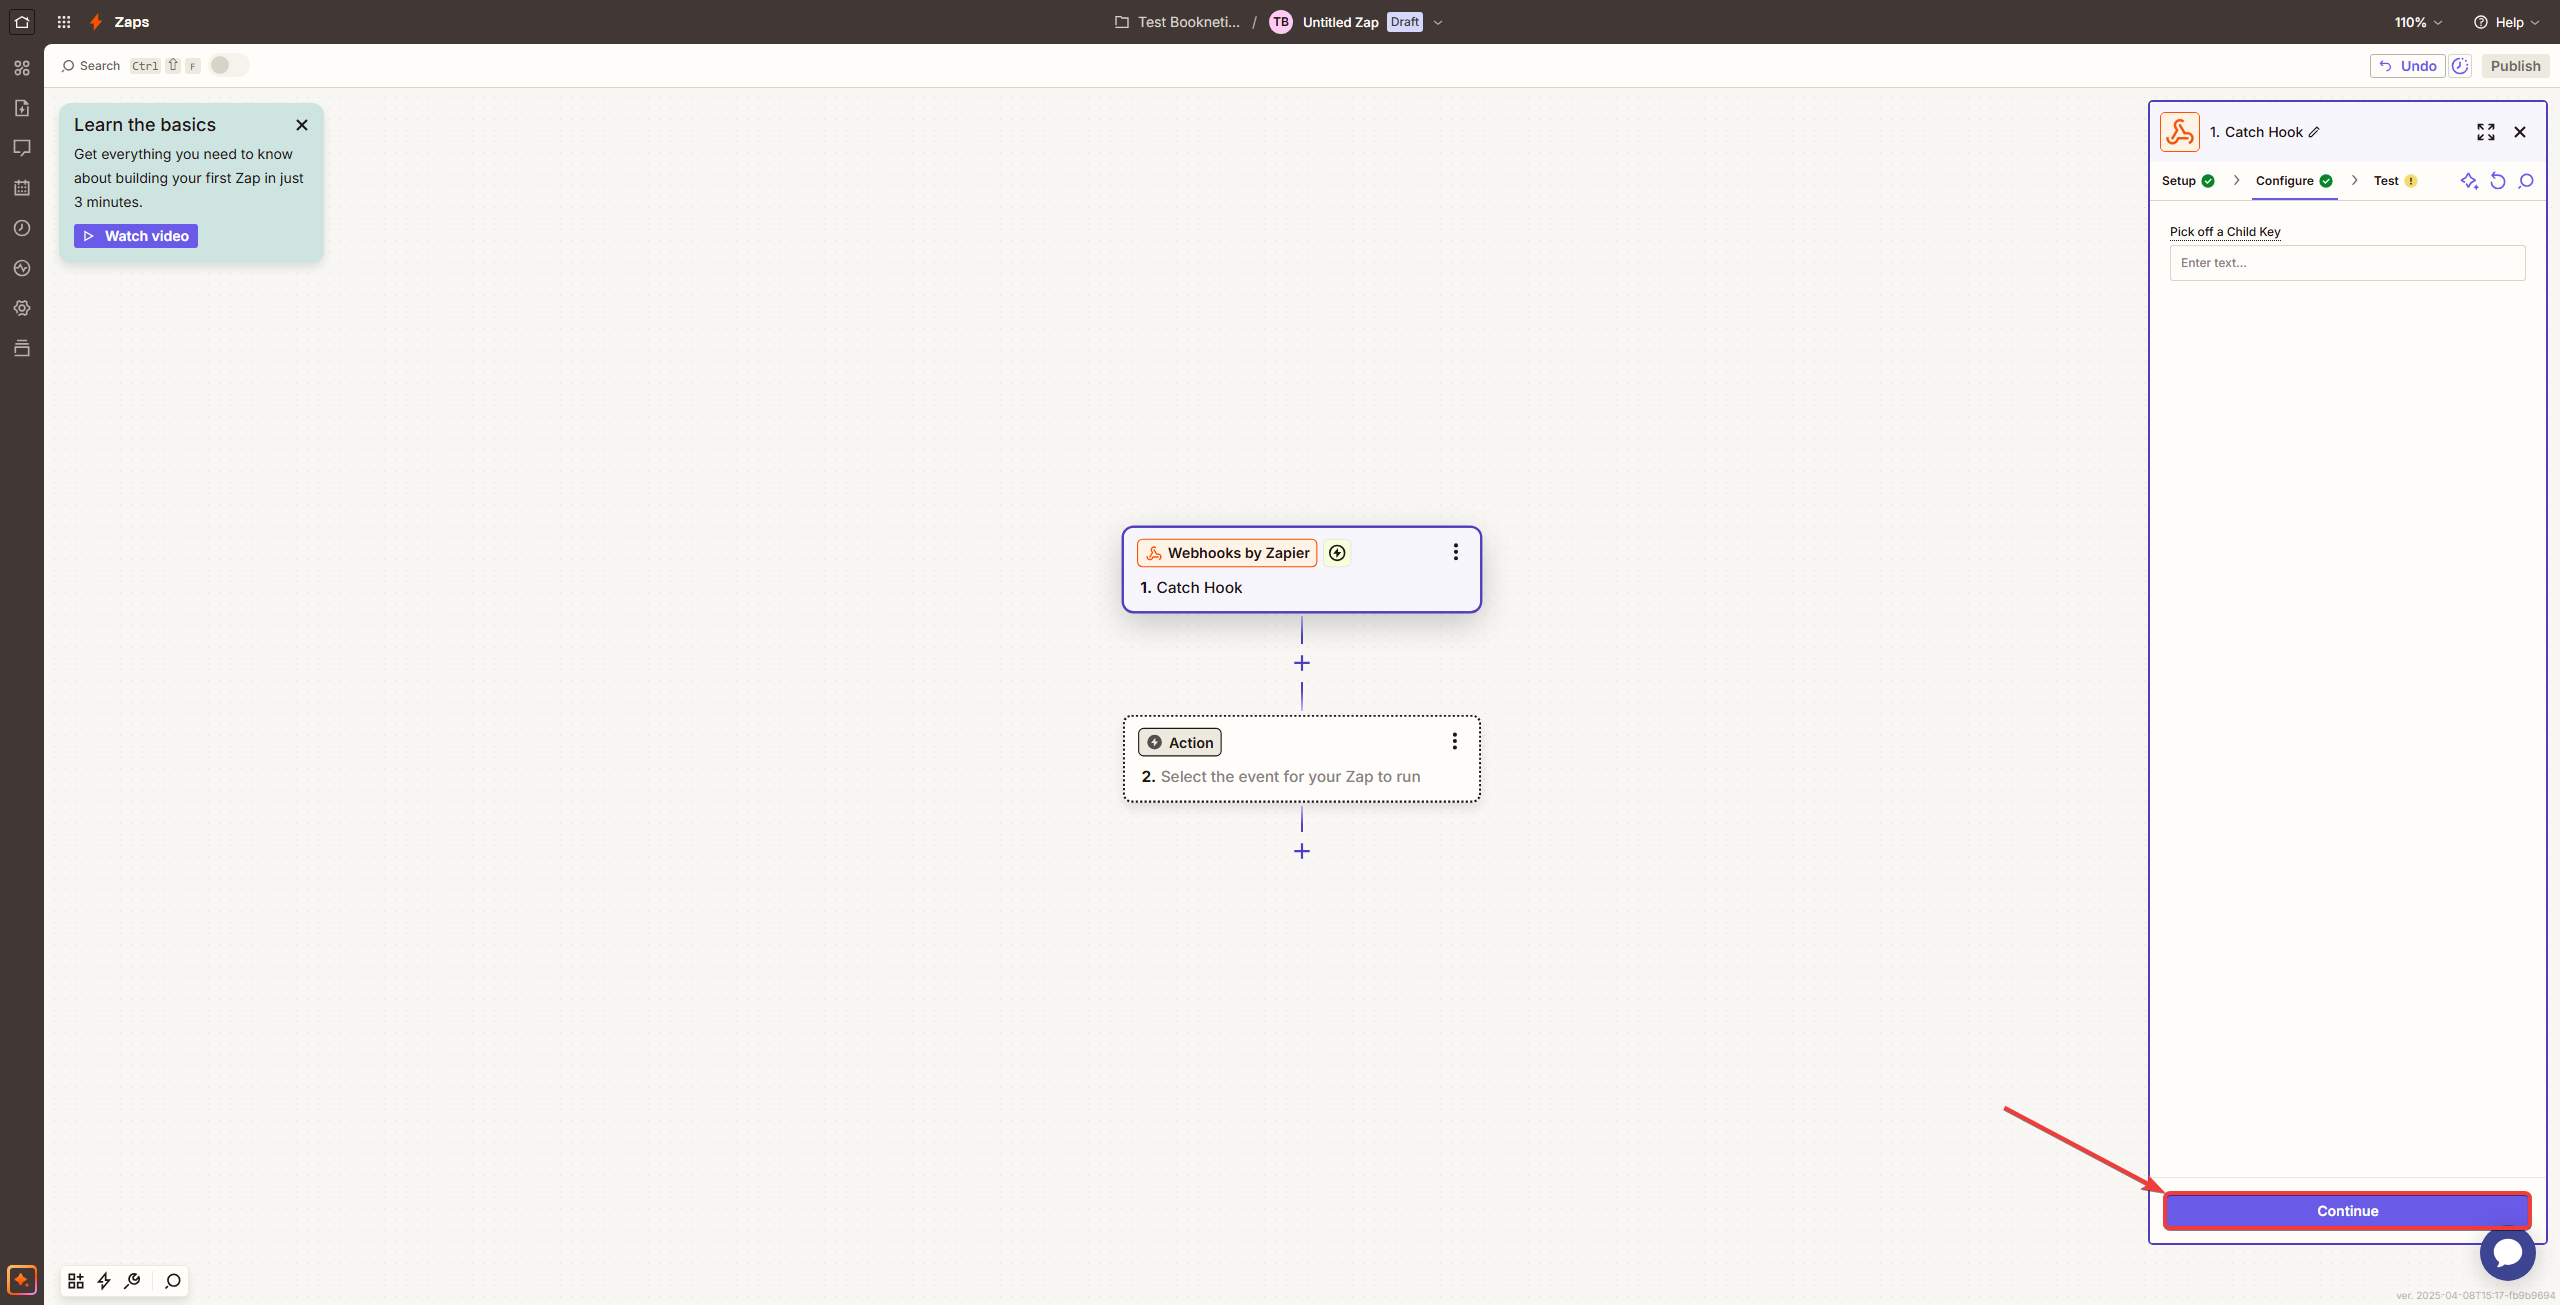The width and height of the screenshot is (2560, 1305).
Task: Open the sidebar stacked layers icon
Action: 22,348
